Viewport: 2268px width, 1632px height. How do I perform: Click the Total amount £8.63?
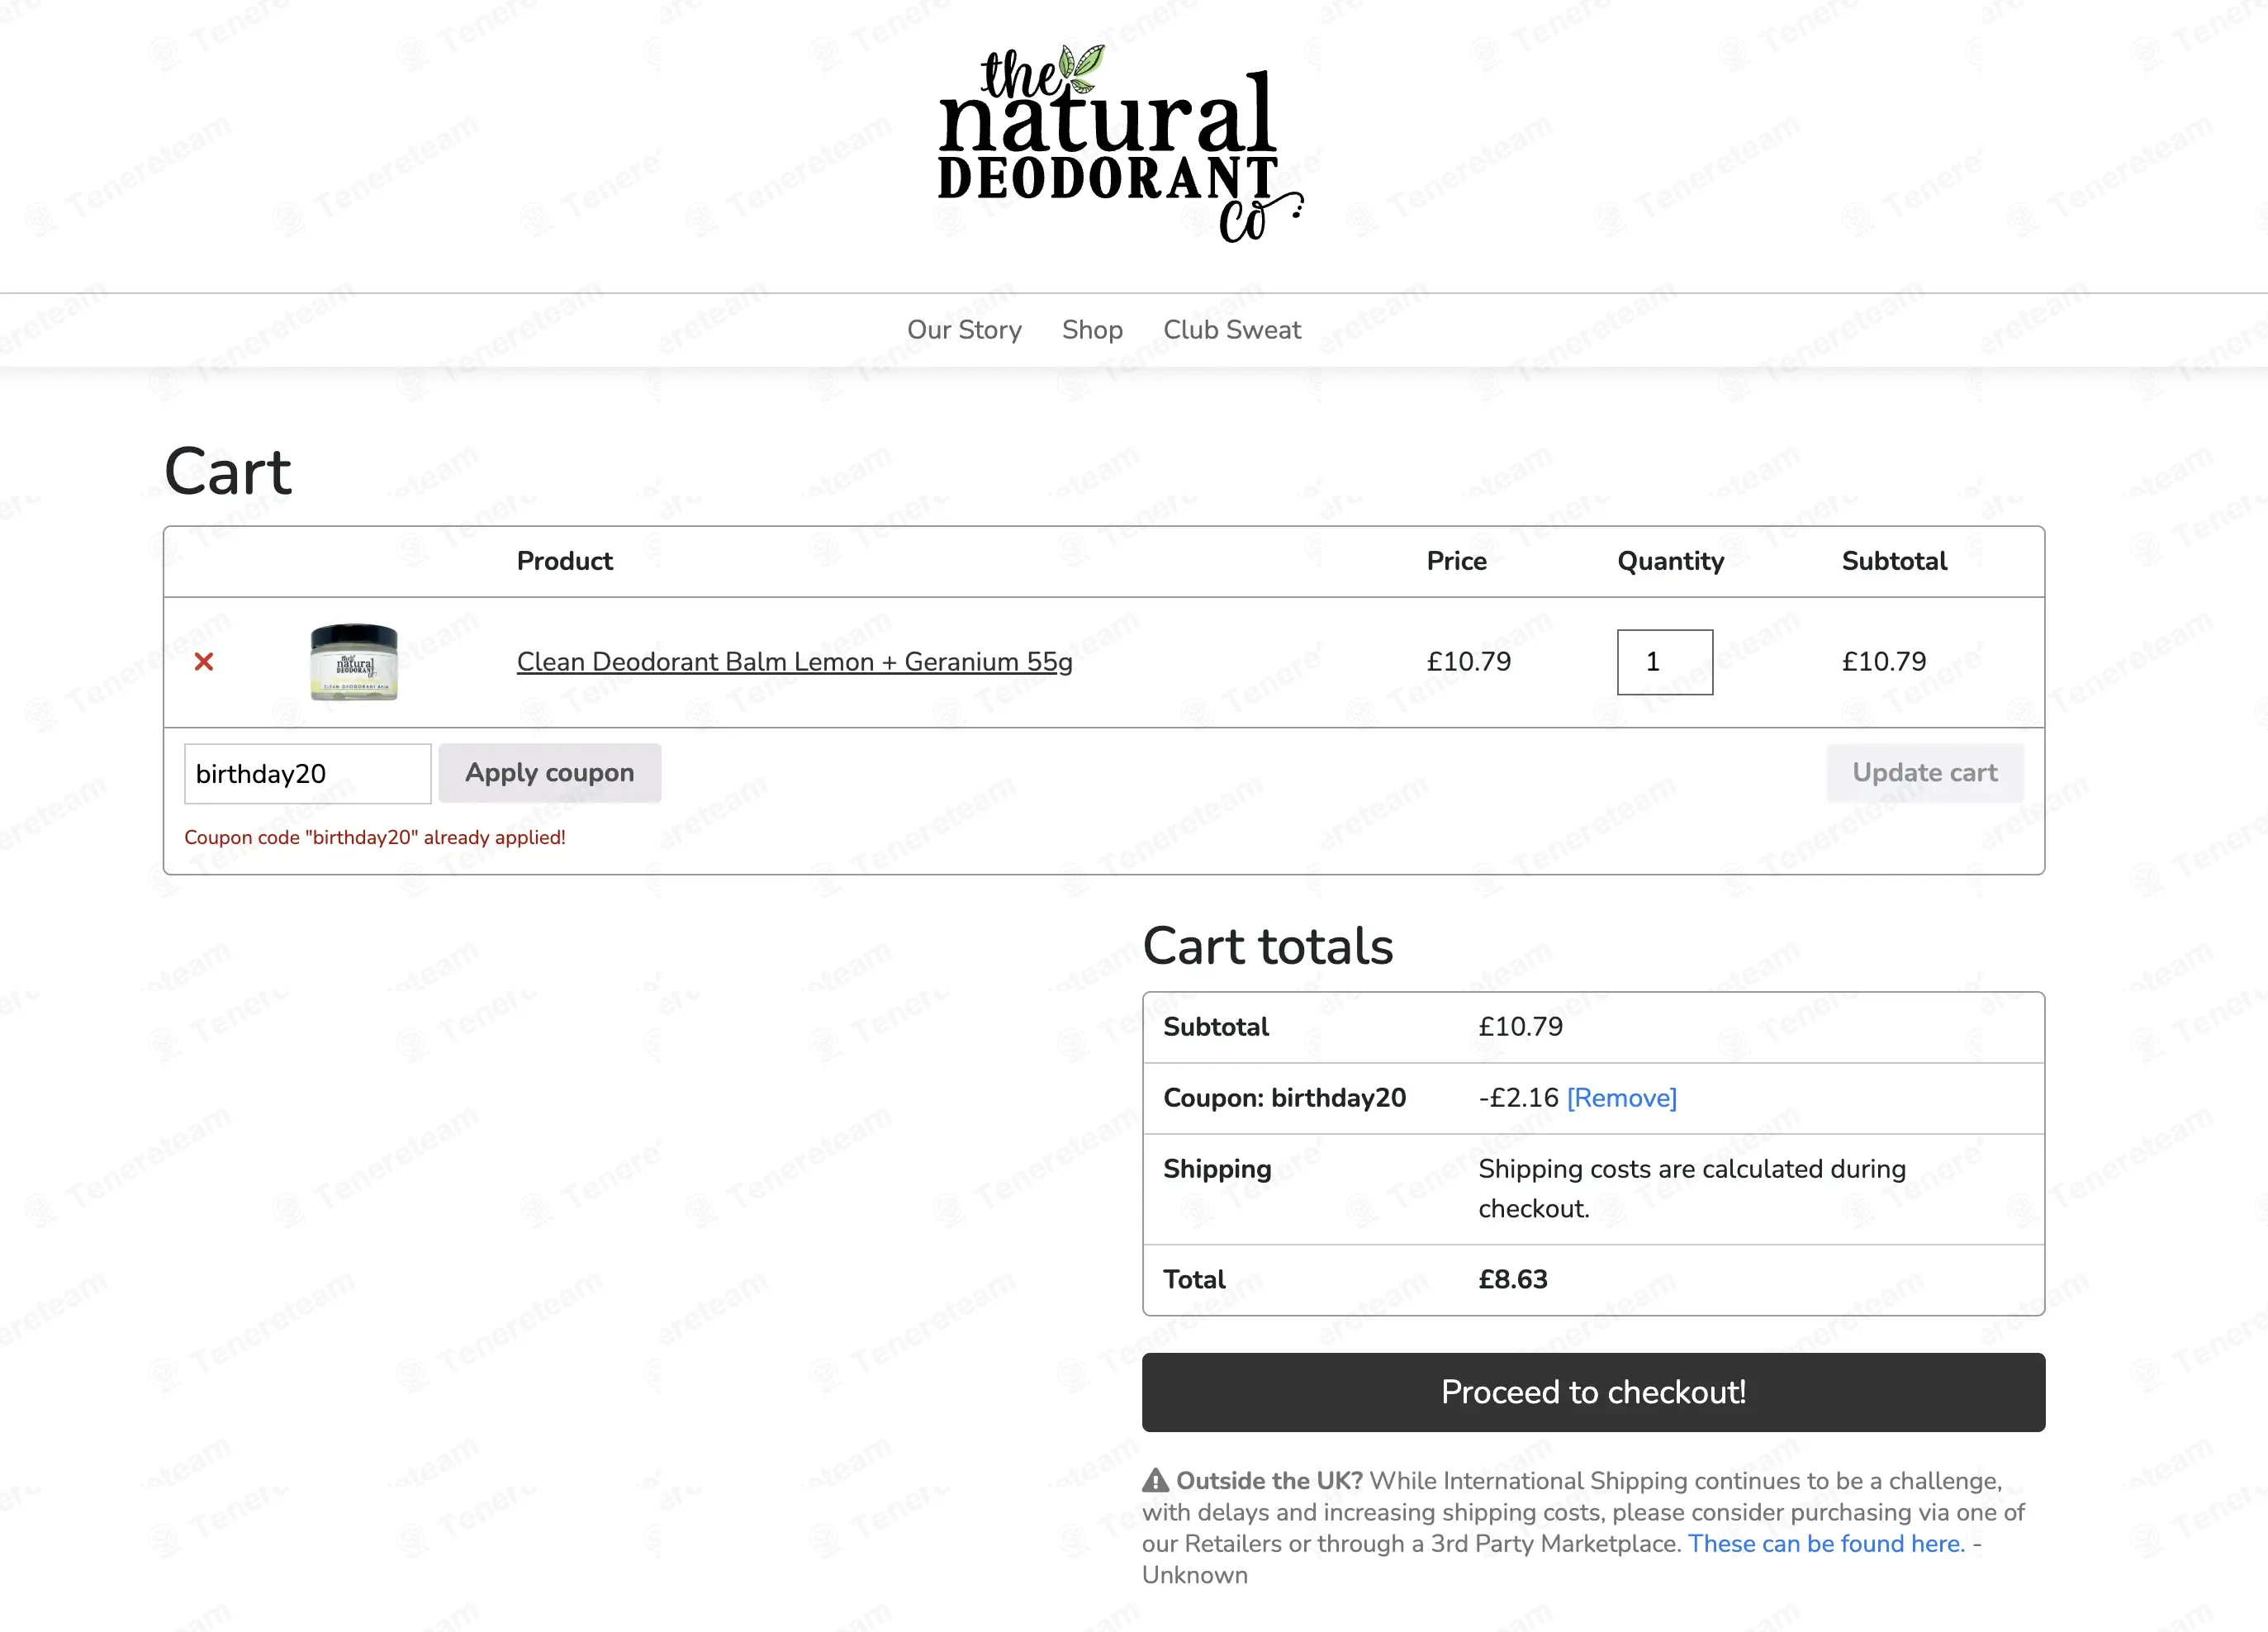point(1513,1279)
